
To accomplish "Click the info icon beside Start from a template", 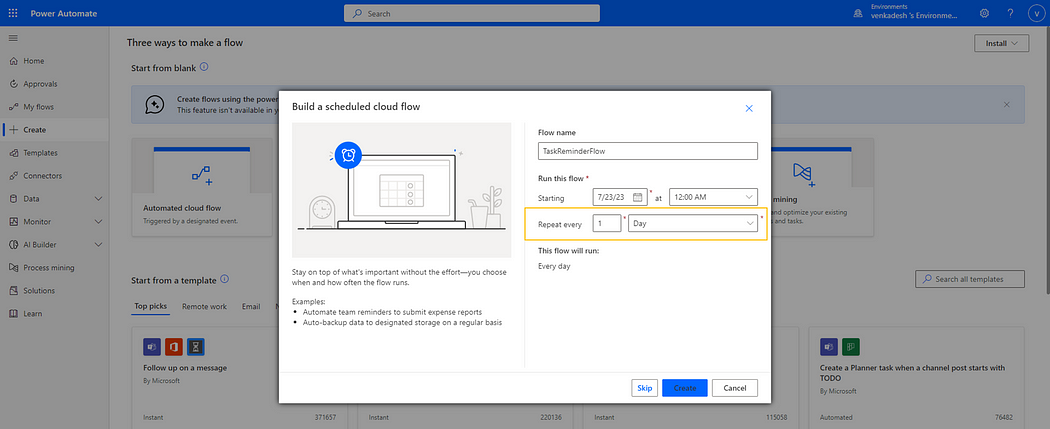I will (225, 279).
